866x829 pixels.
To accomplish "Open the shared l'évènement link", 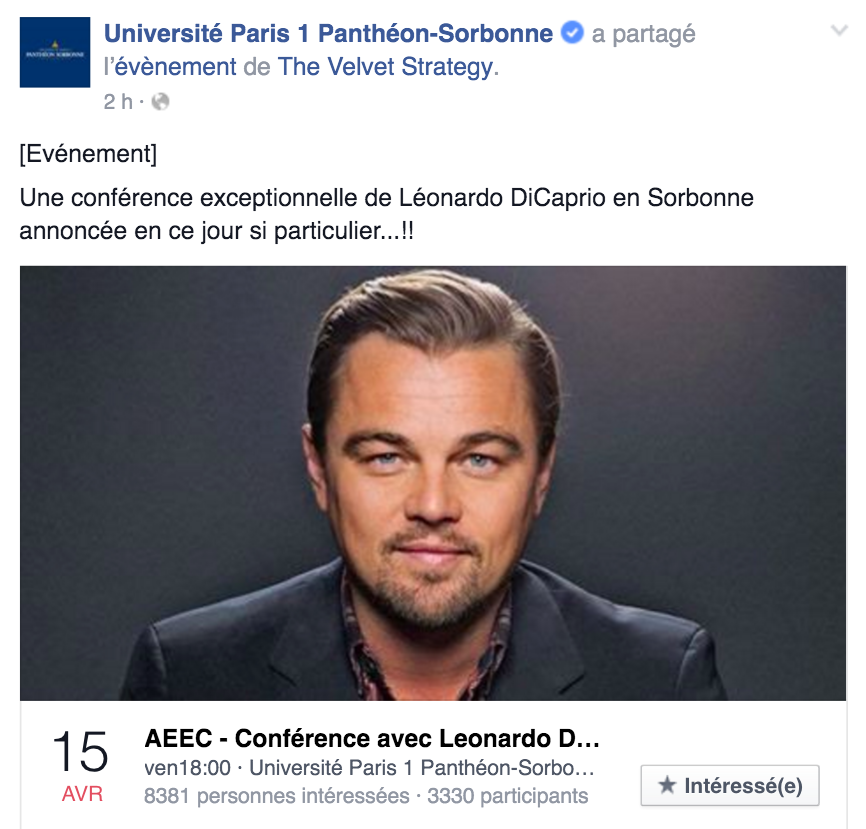I will pyautogui.click(x=170, y=67).
